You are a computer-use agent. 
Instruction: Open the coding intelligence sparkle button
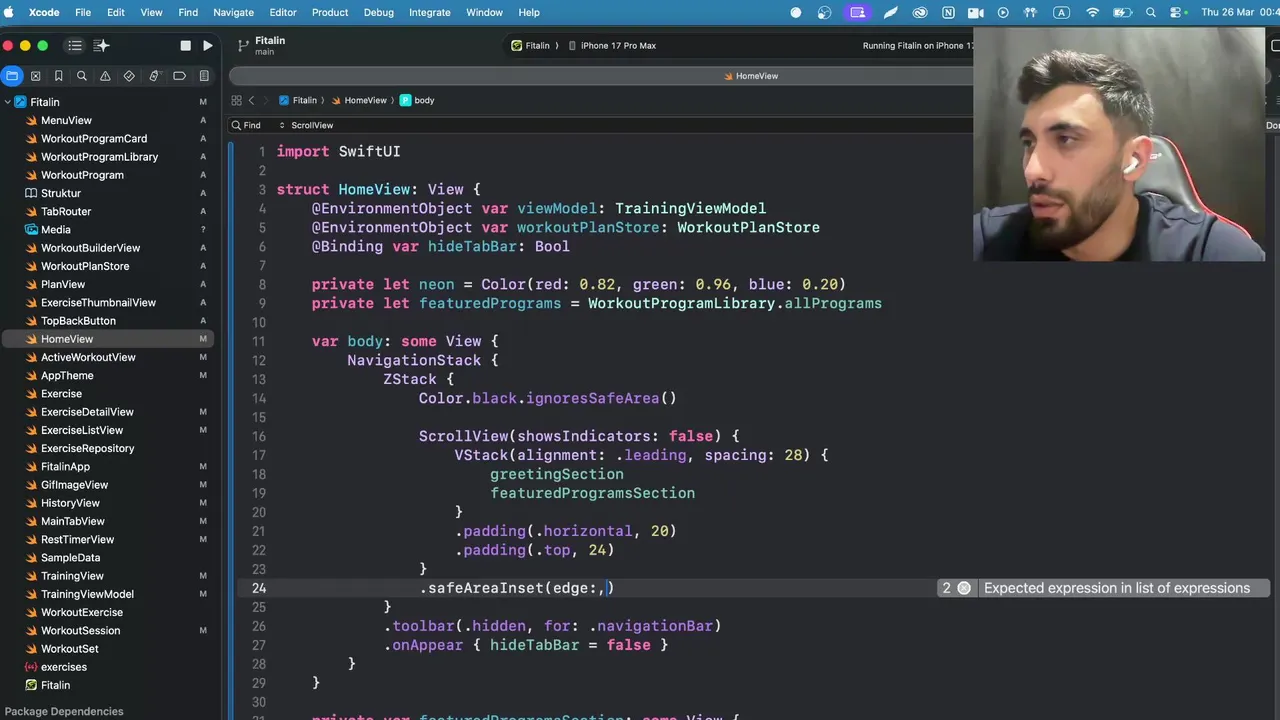pyautogui.click(x=101, y=46)
